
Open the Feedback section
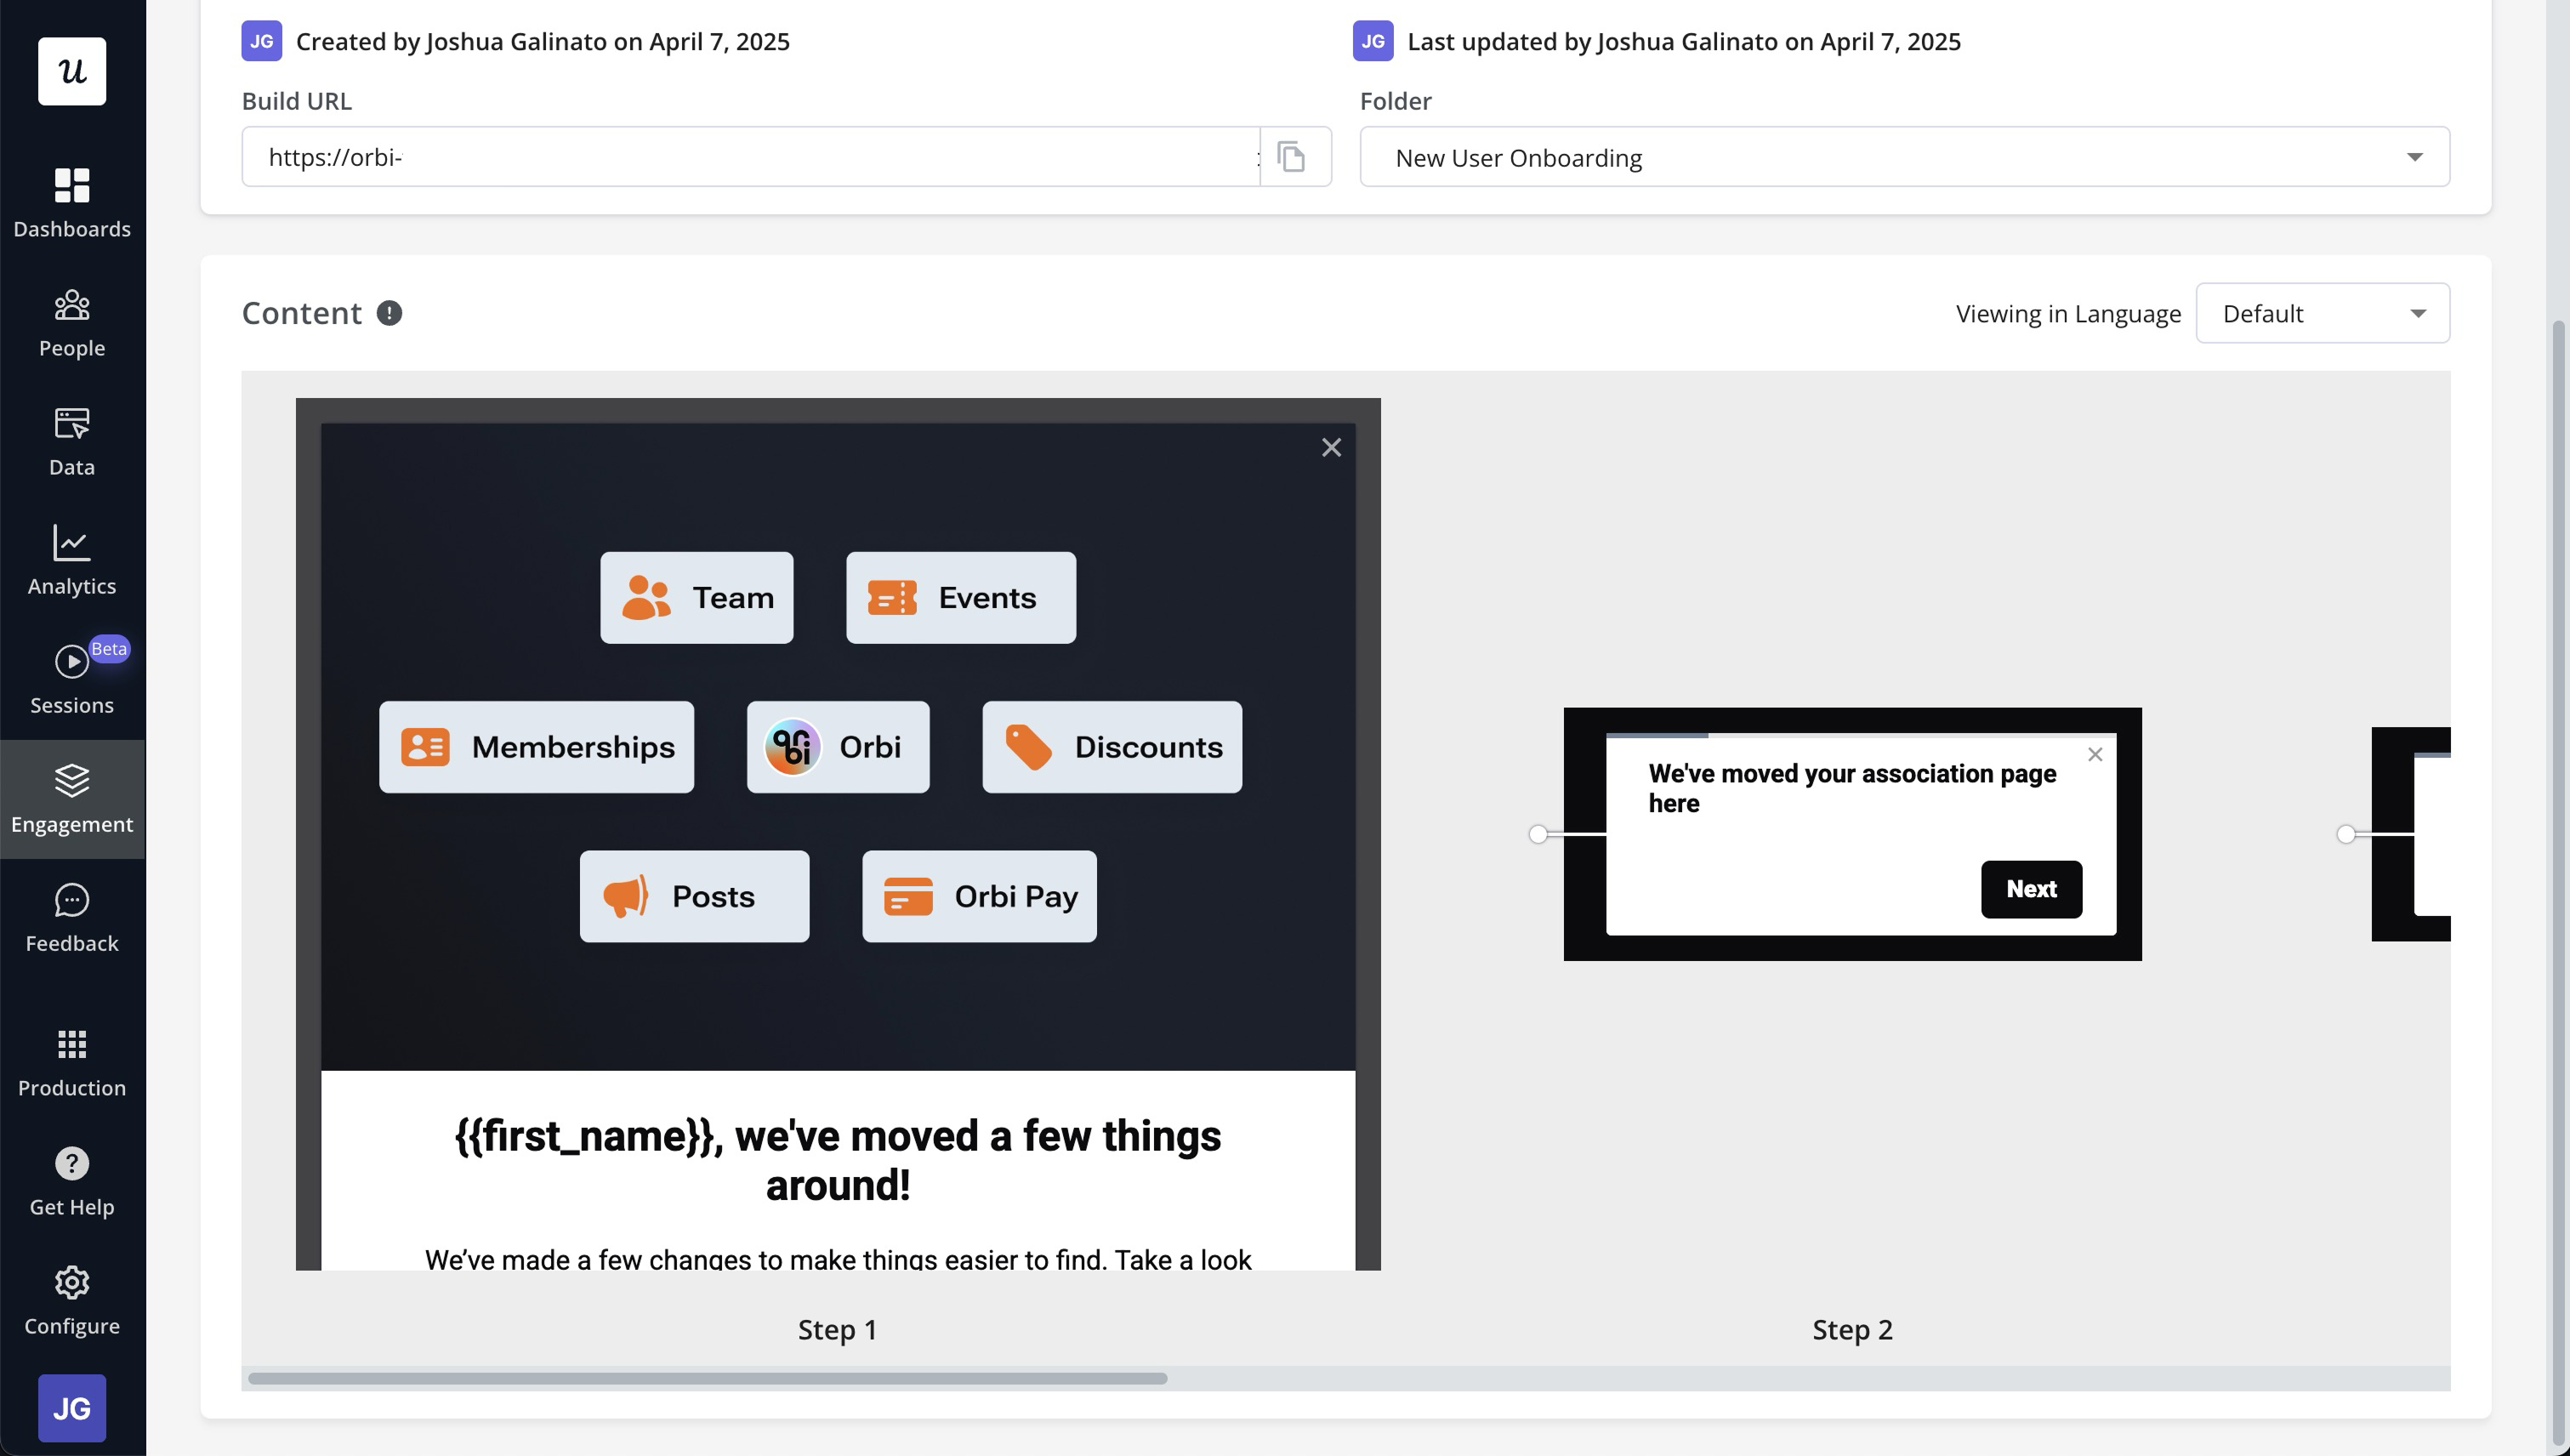pyautogui.click(x=72, y=918)
